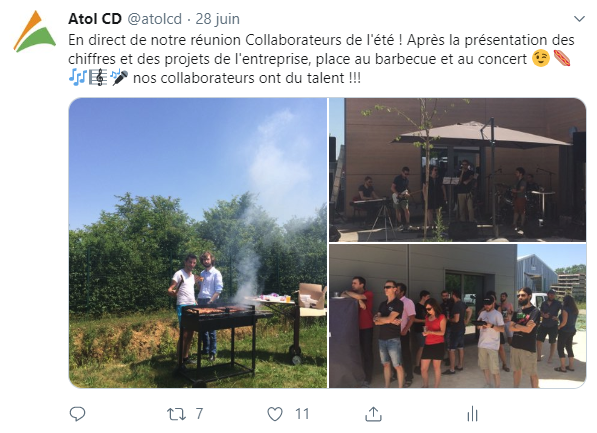The height and width of the screenshot is (433, 597).
Task: Like the tweet with the heart icon
Action: [x=275, y=414]
